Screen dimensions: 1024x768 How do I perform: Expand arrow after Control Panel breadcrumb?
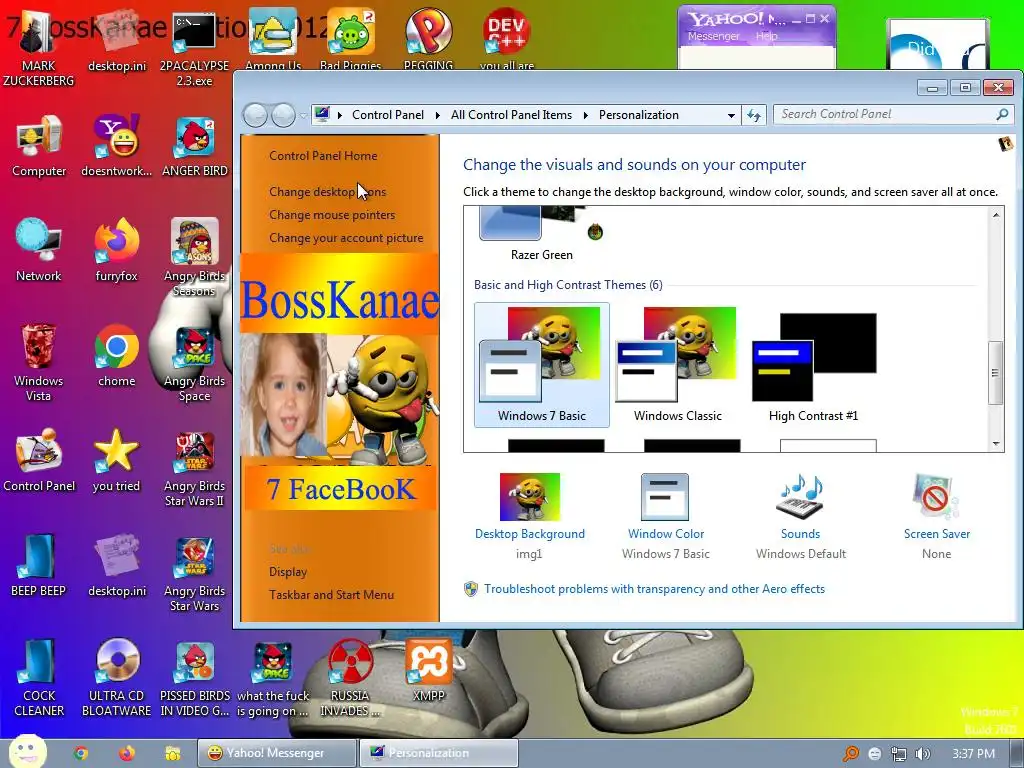tap(437, 115)
